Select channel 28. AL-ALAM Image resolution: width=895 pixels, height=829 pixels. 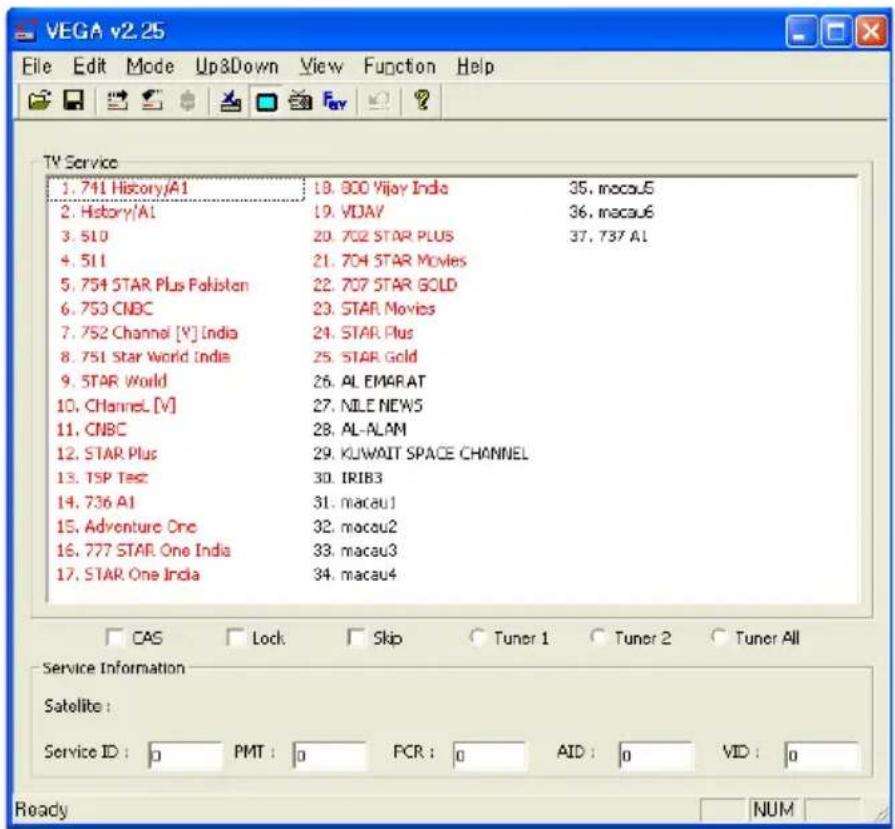tap(360, 429)
